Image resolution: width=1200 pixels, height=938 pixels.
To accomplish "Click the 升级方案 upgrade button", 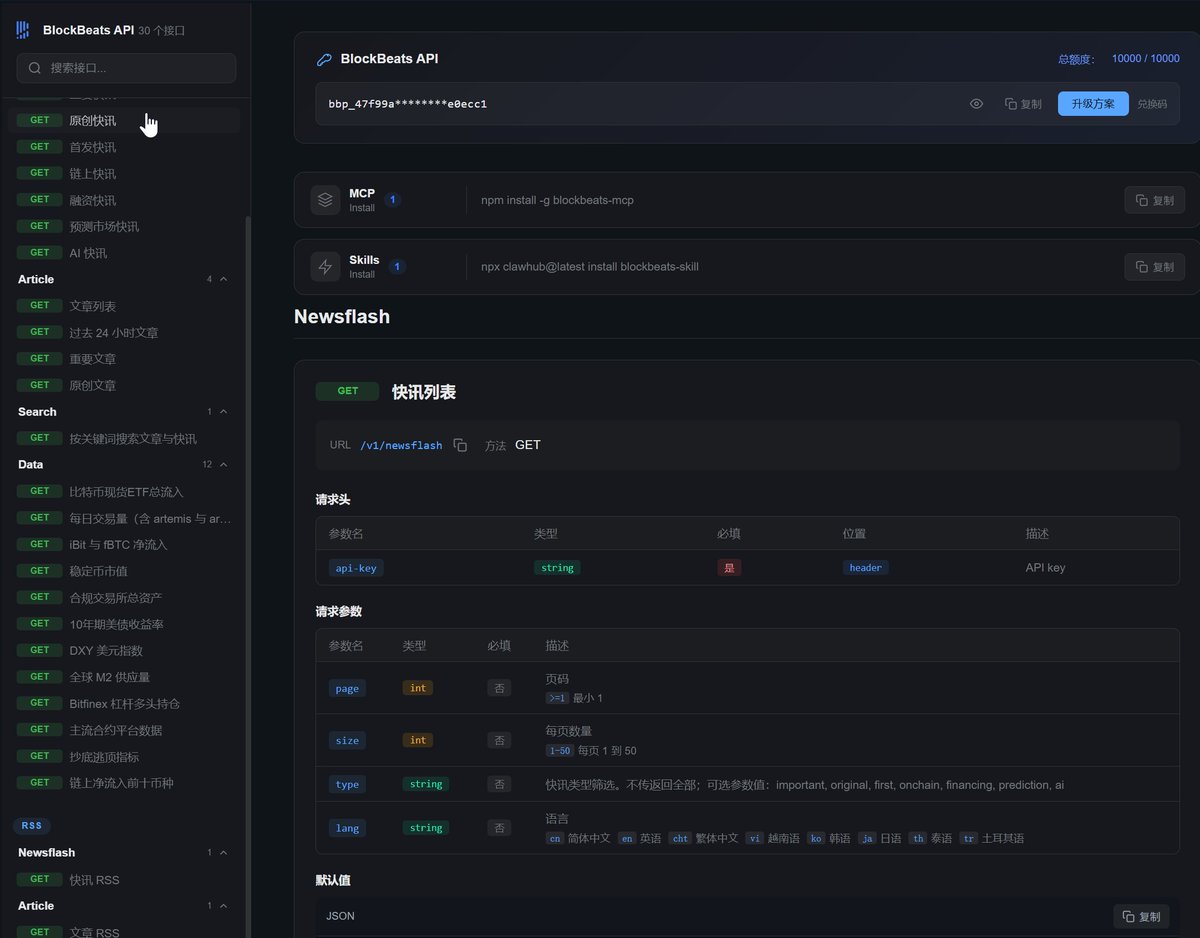I will click(1093, 104).
